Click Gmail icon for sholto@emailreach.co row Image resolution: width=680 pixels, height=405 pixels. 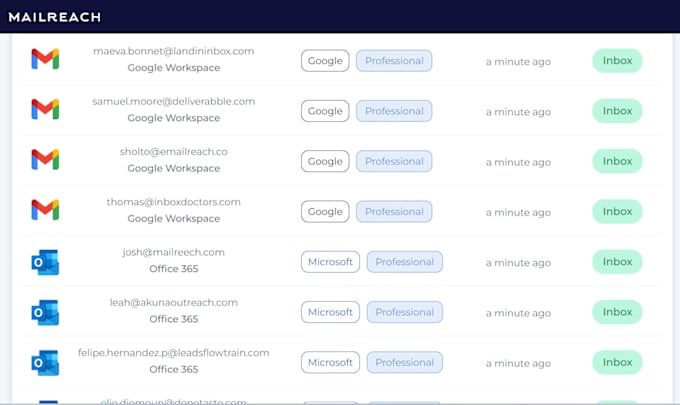click(x=45, y=160)
